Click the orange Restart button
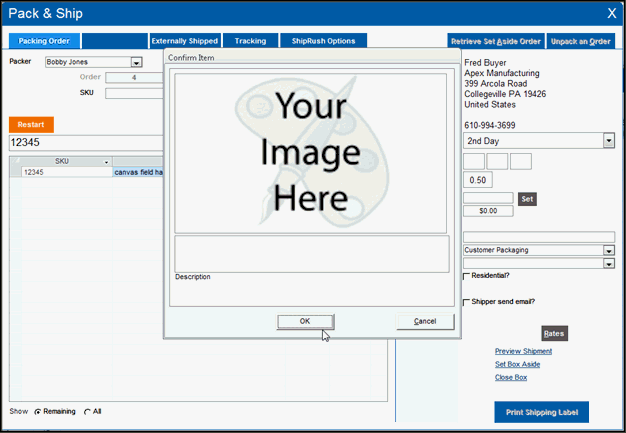The width and height of the screenshot is (626, 433). (x=31, y=125)
